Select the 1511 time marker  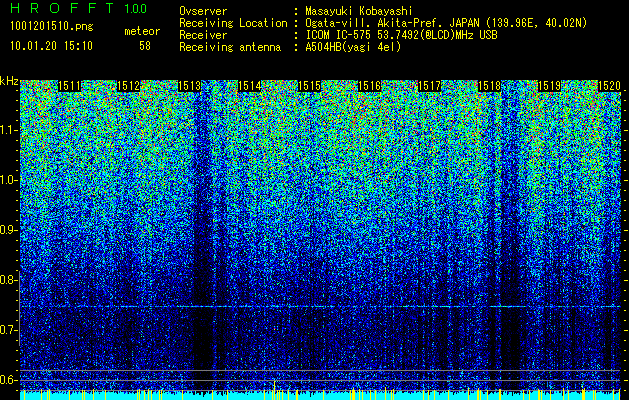point(69,86)
